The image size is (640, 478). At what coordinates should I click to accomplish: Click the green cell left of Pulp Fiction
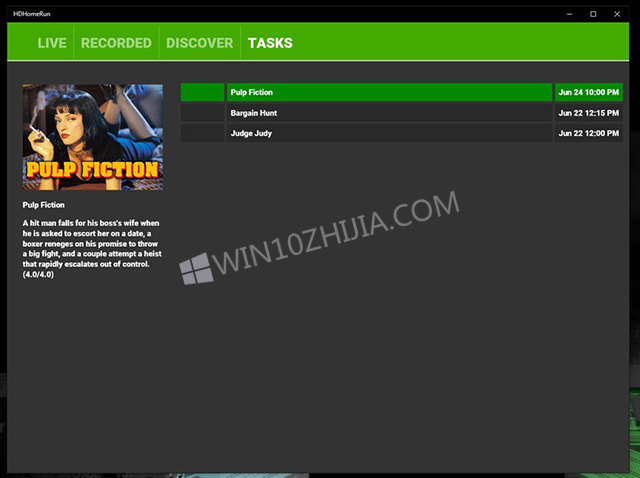[x=202, y=92]
